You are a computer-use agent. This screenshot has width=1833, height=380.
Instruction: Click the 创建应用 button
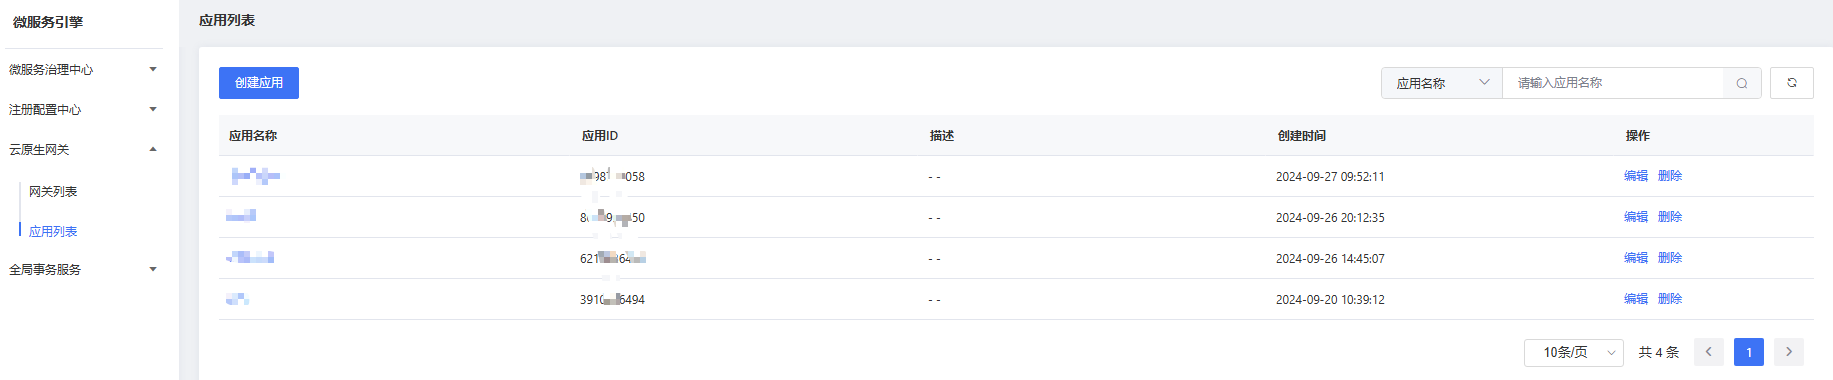tap(259, 83)
